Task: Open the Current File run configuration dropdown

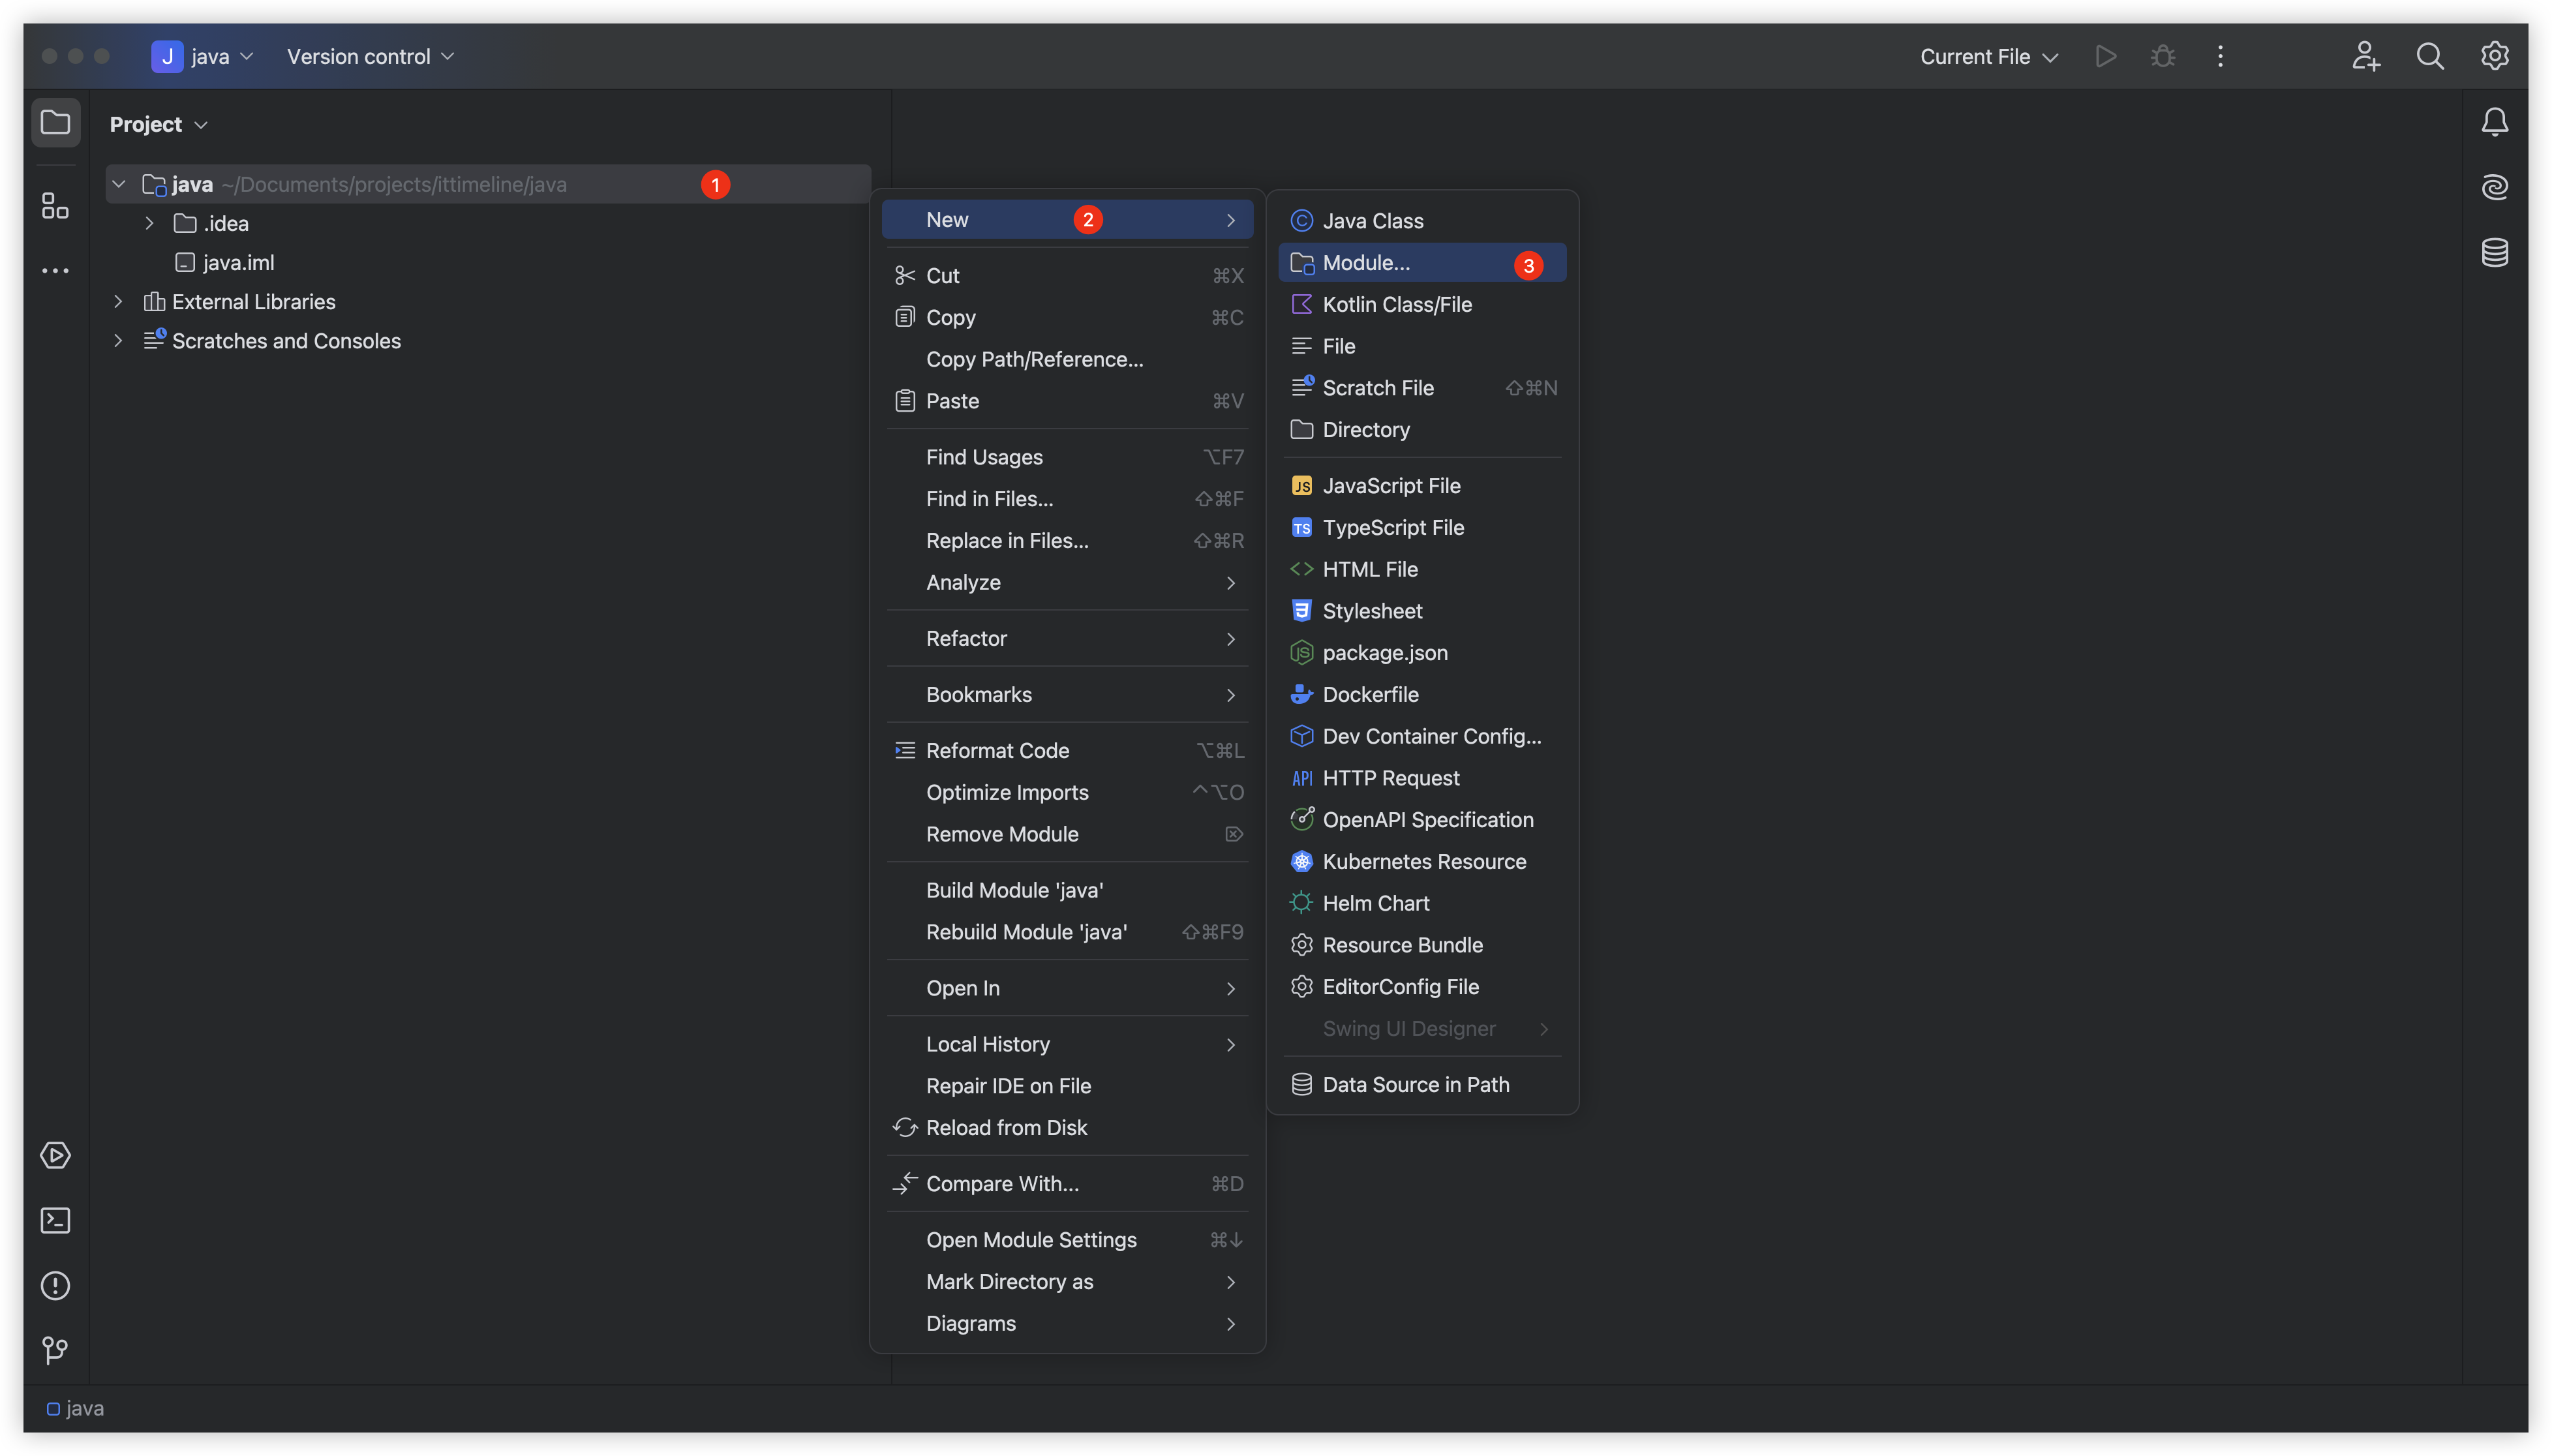Action: coord(1988,56)
